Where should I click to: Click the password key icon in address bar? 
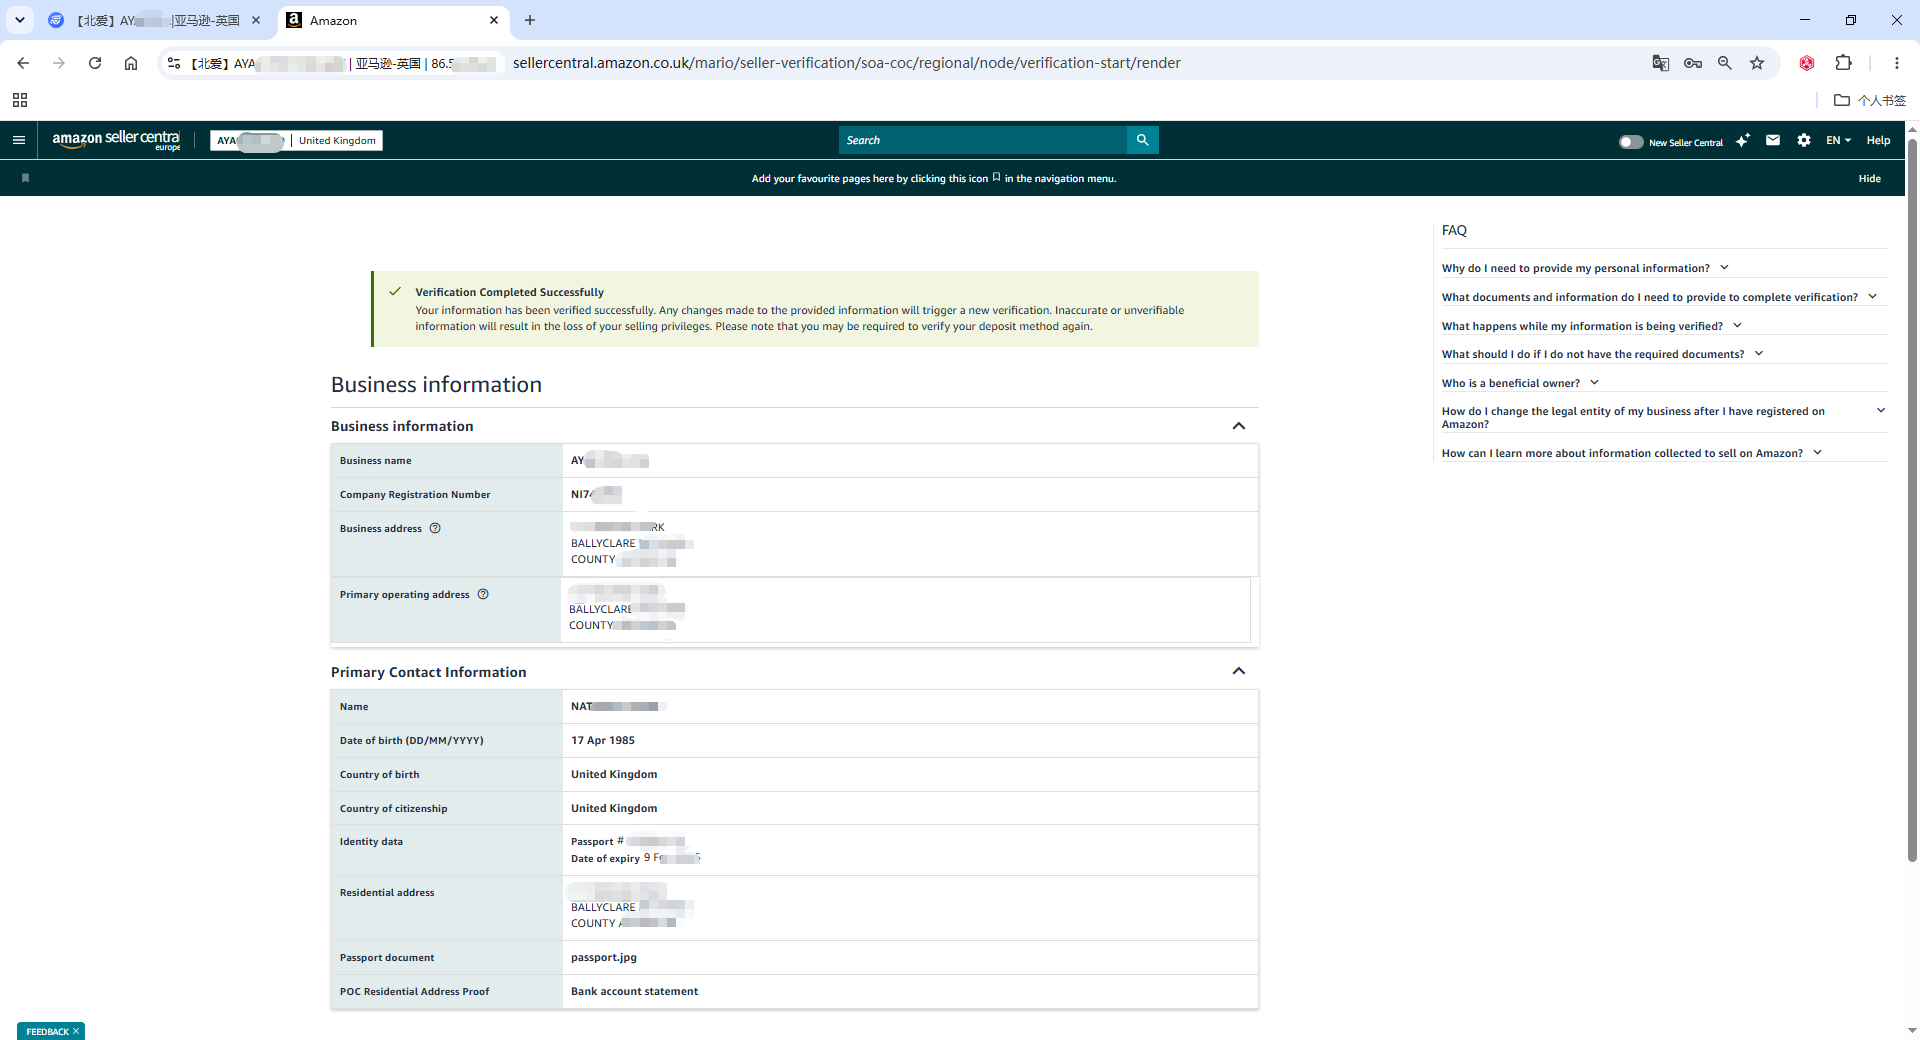point(1692,63)
